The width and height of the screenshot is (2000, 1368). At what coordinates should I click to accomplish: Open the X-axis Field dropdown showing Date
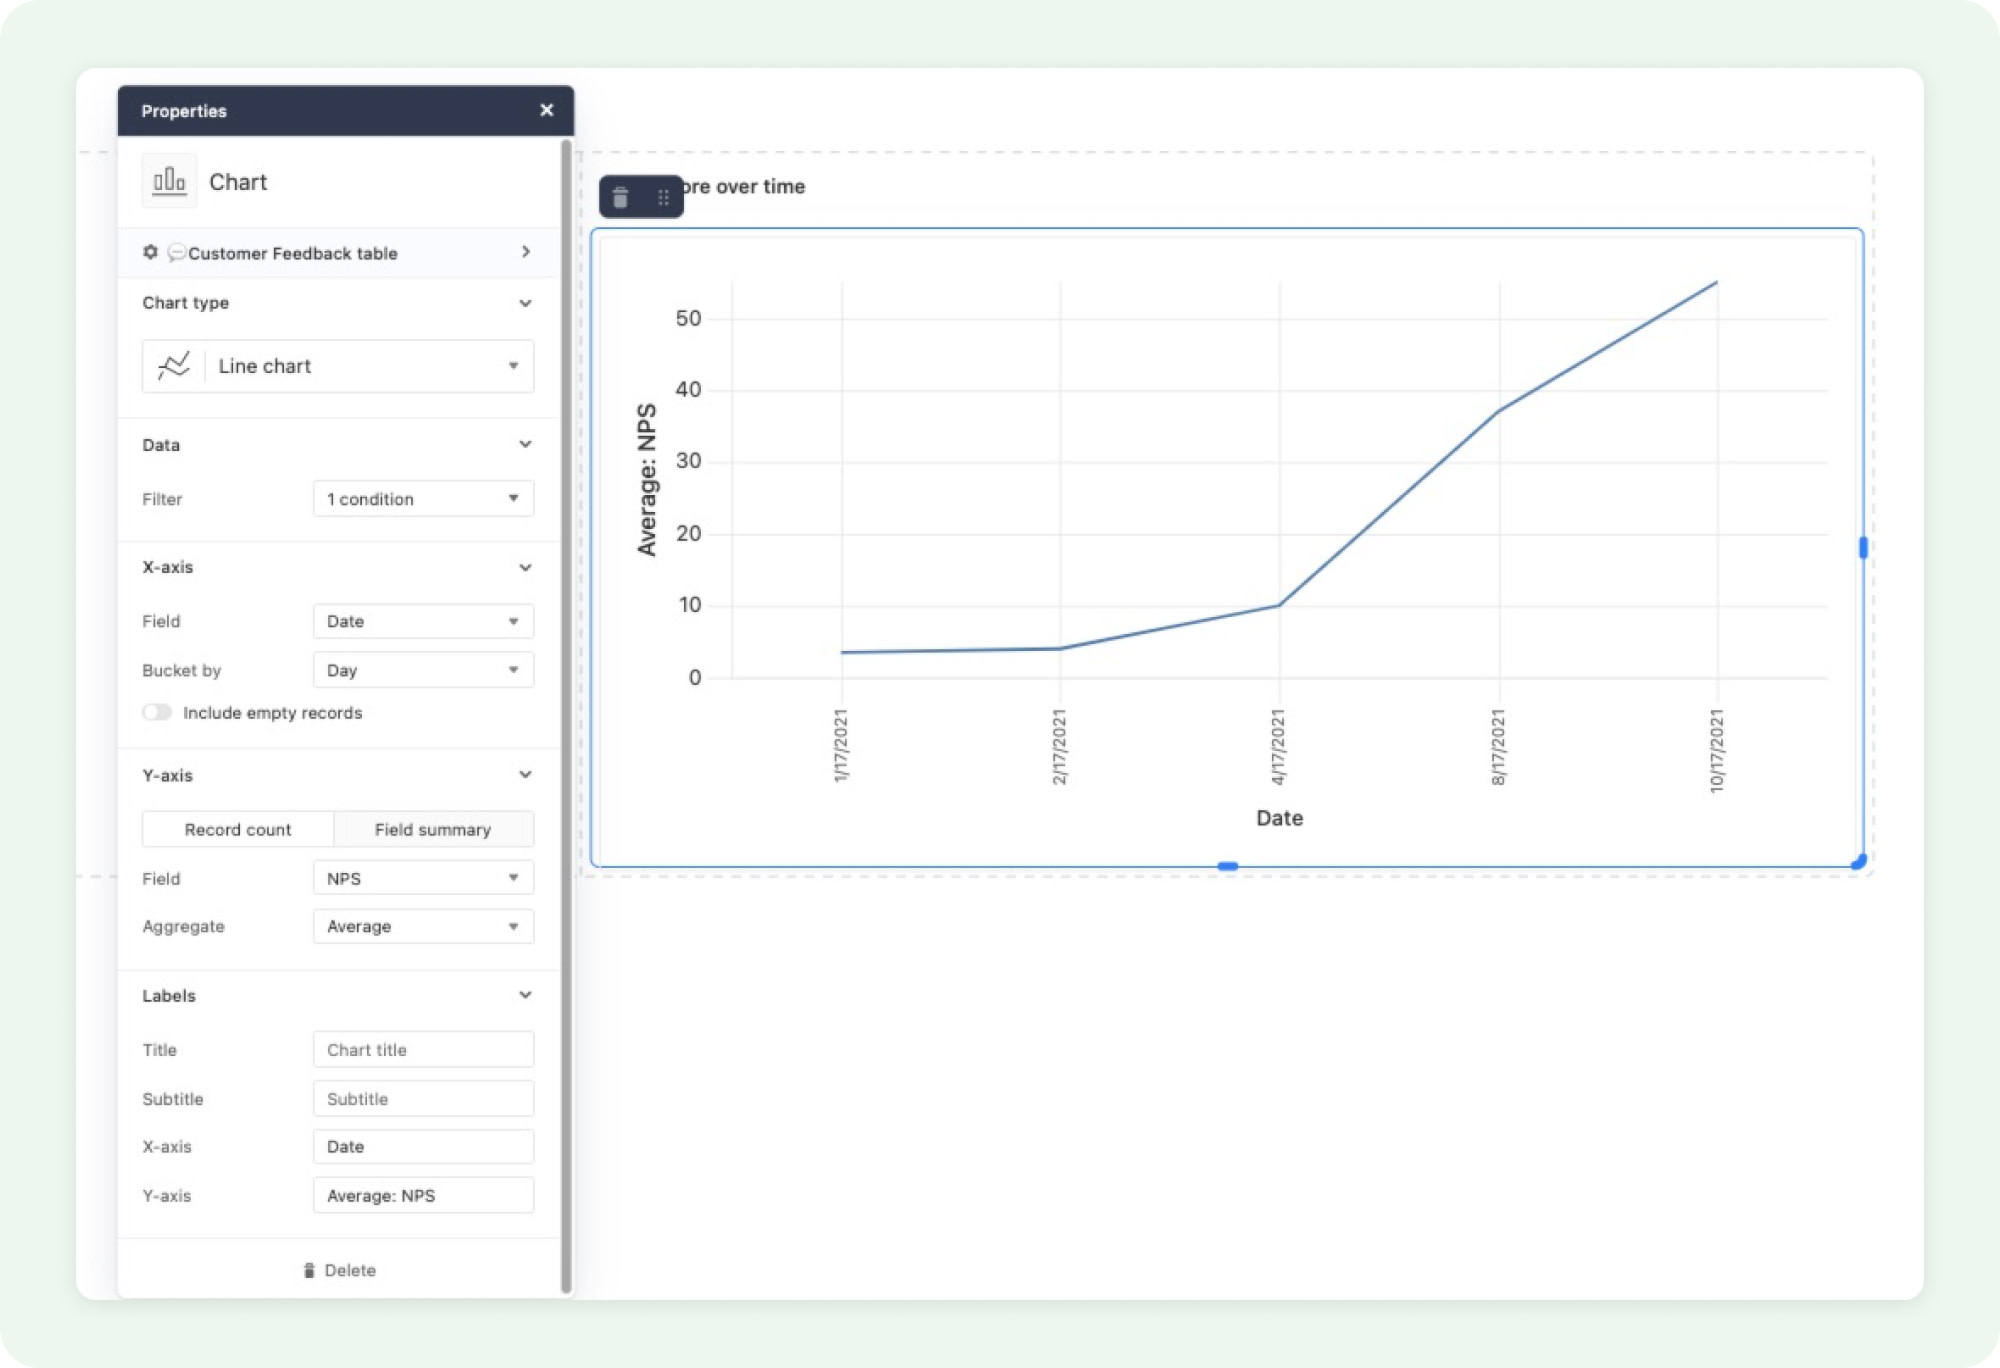click(422, 620)
